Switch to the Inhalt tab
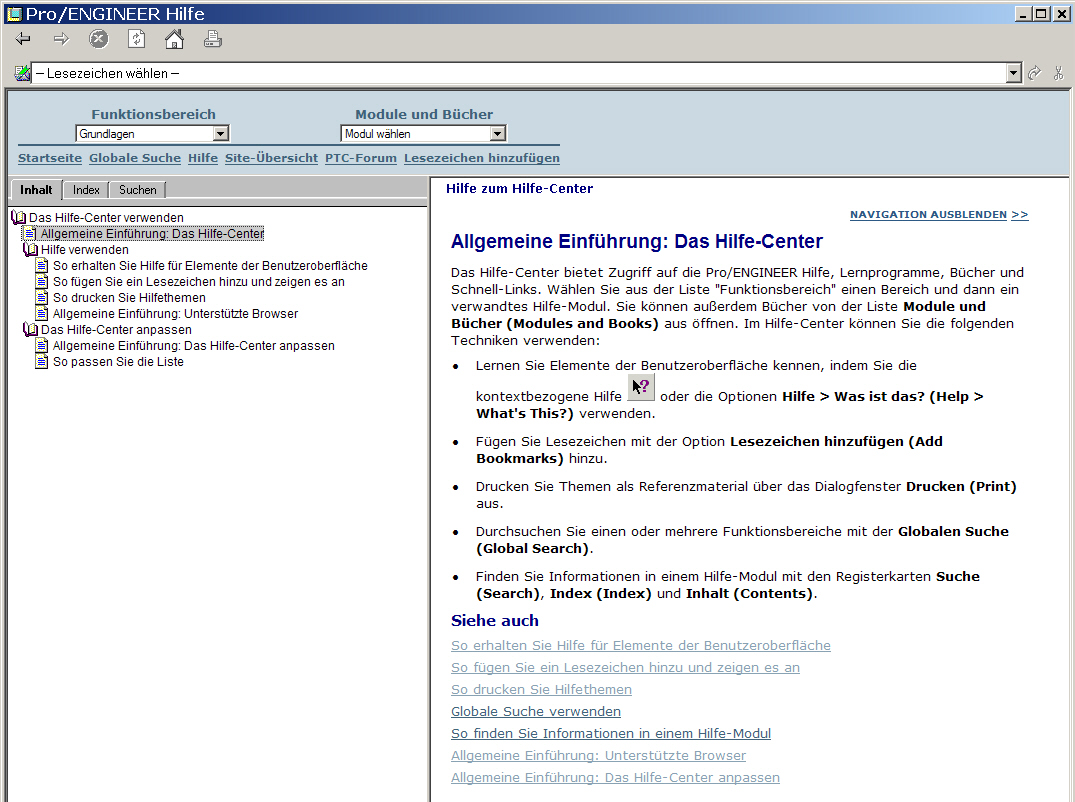The image size is (1075, 802). 36,190
